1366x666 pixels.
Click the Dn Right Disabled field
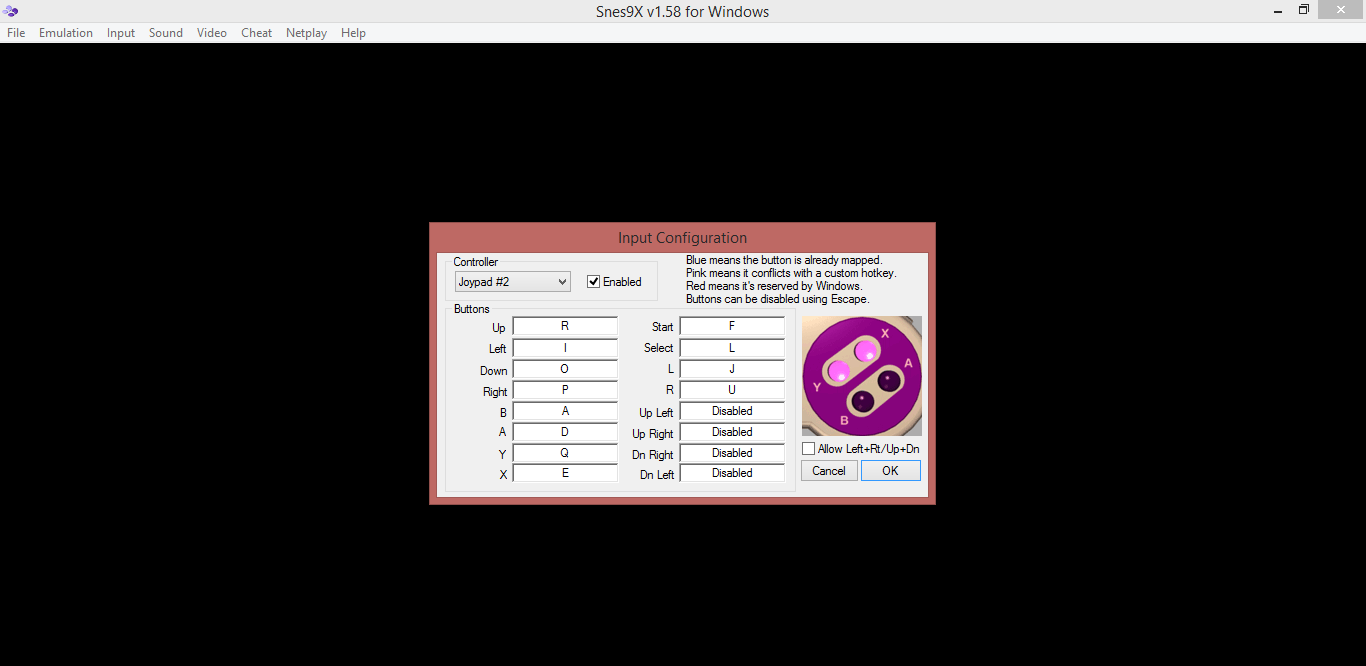pos(732,453)
